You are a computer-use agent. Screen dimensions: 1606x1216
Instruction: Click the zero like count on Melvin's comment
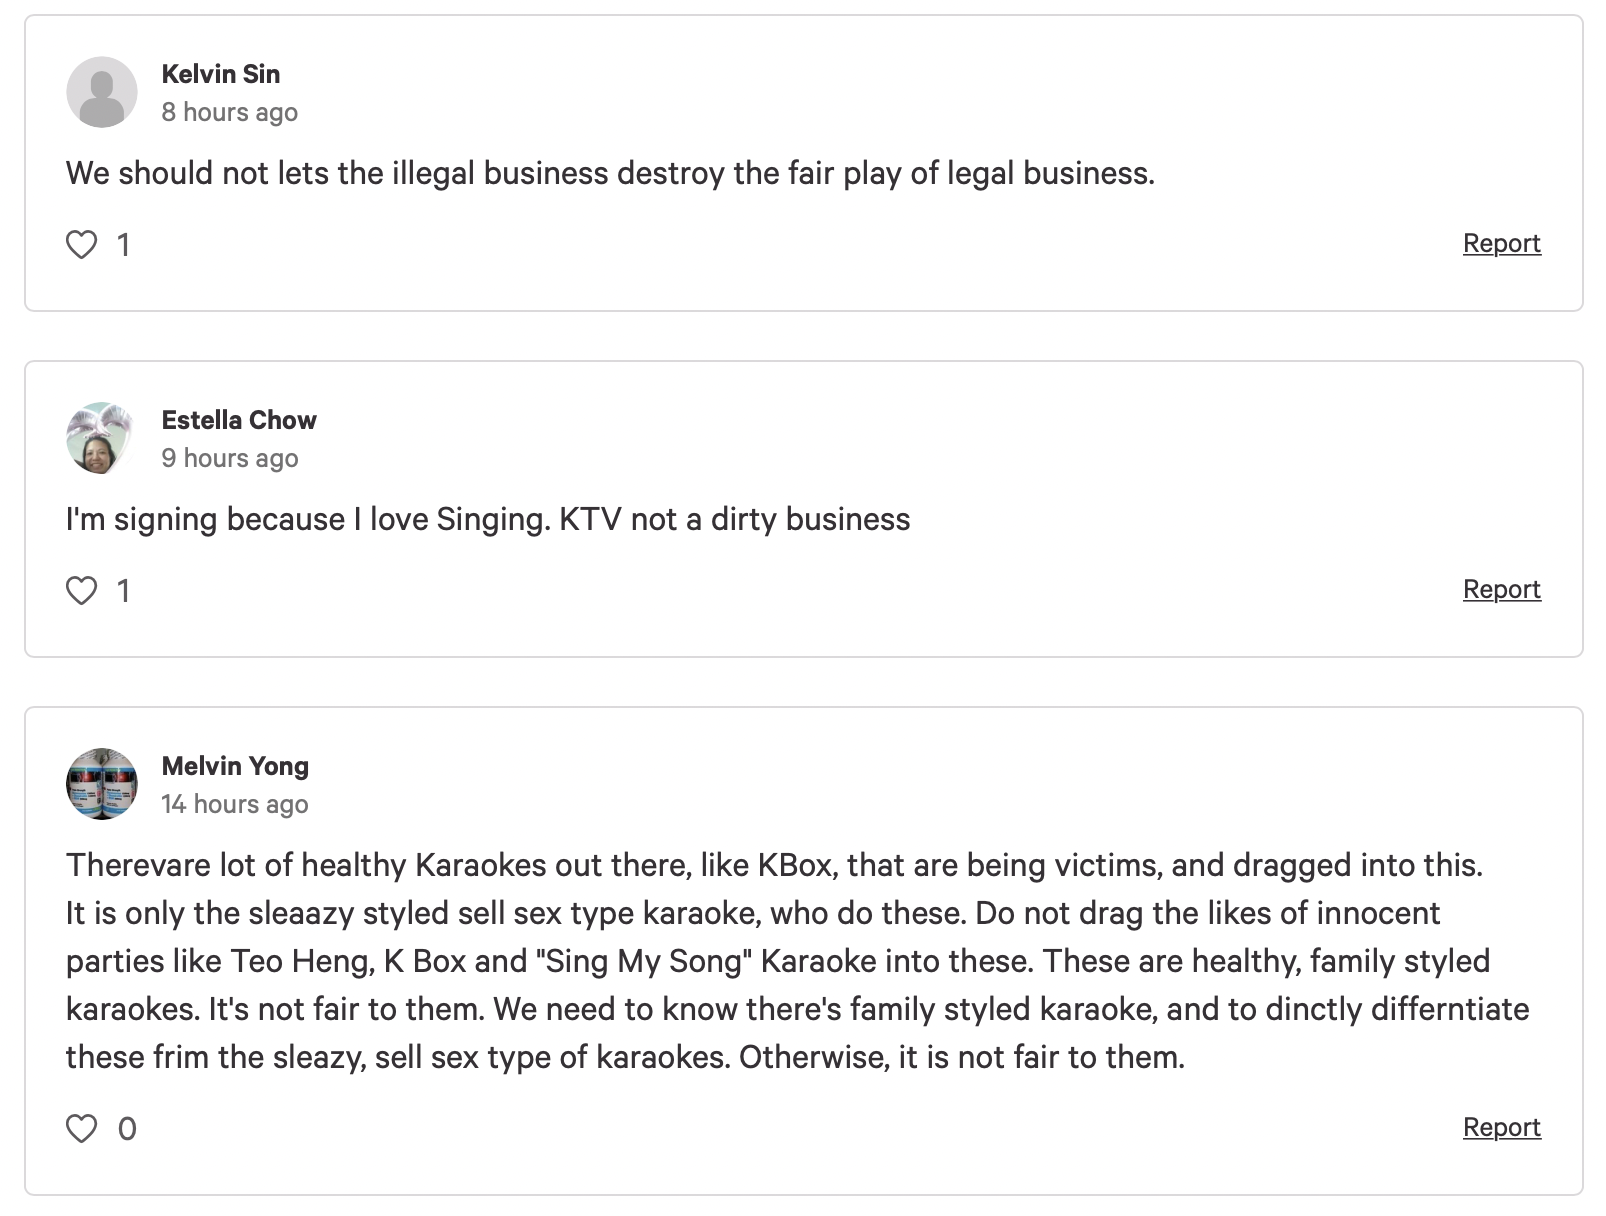tap(127, 1128)
